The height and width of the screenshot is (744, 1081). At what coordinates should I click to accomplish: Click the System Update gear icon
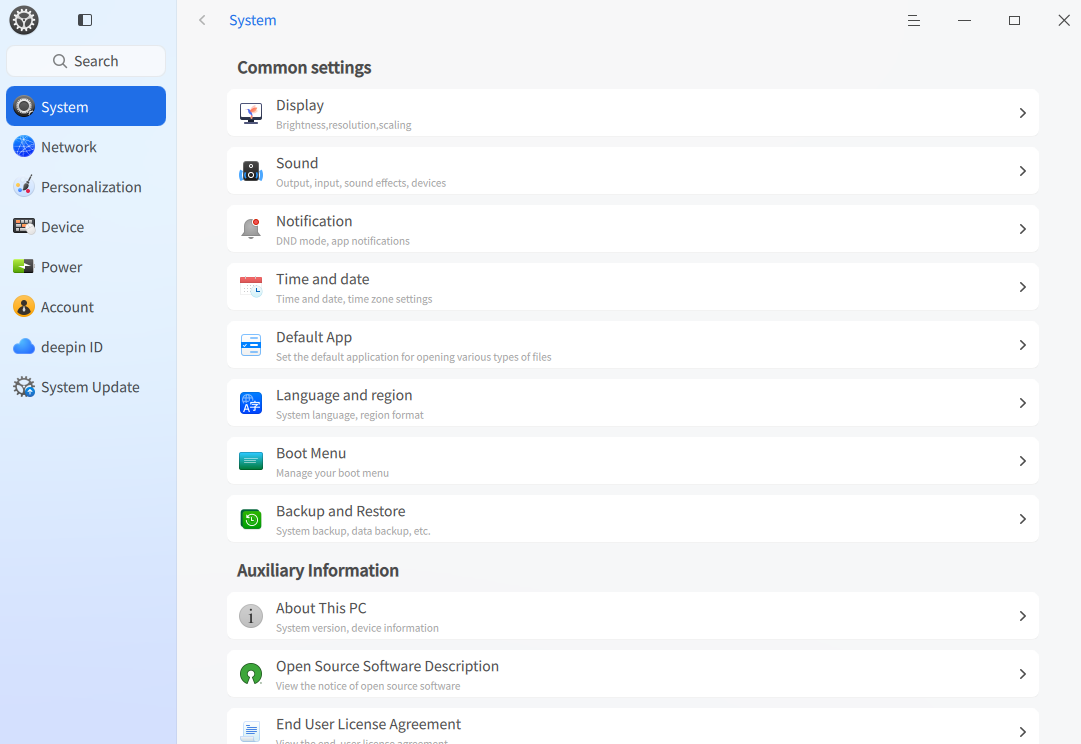[x=24, y=386]
